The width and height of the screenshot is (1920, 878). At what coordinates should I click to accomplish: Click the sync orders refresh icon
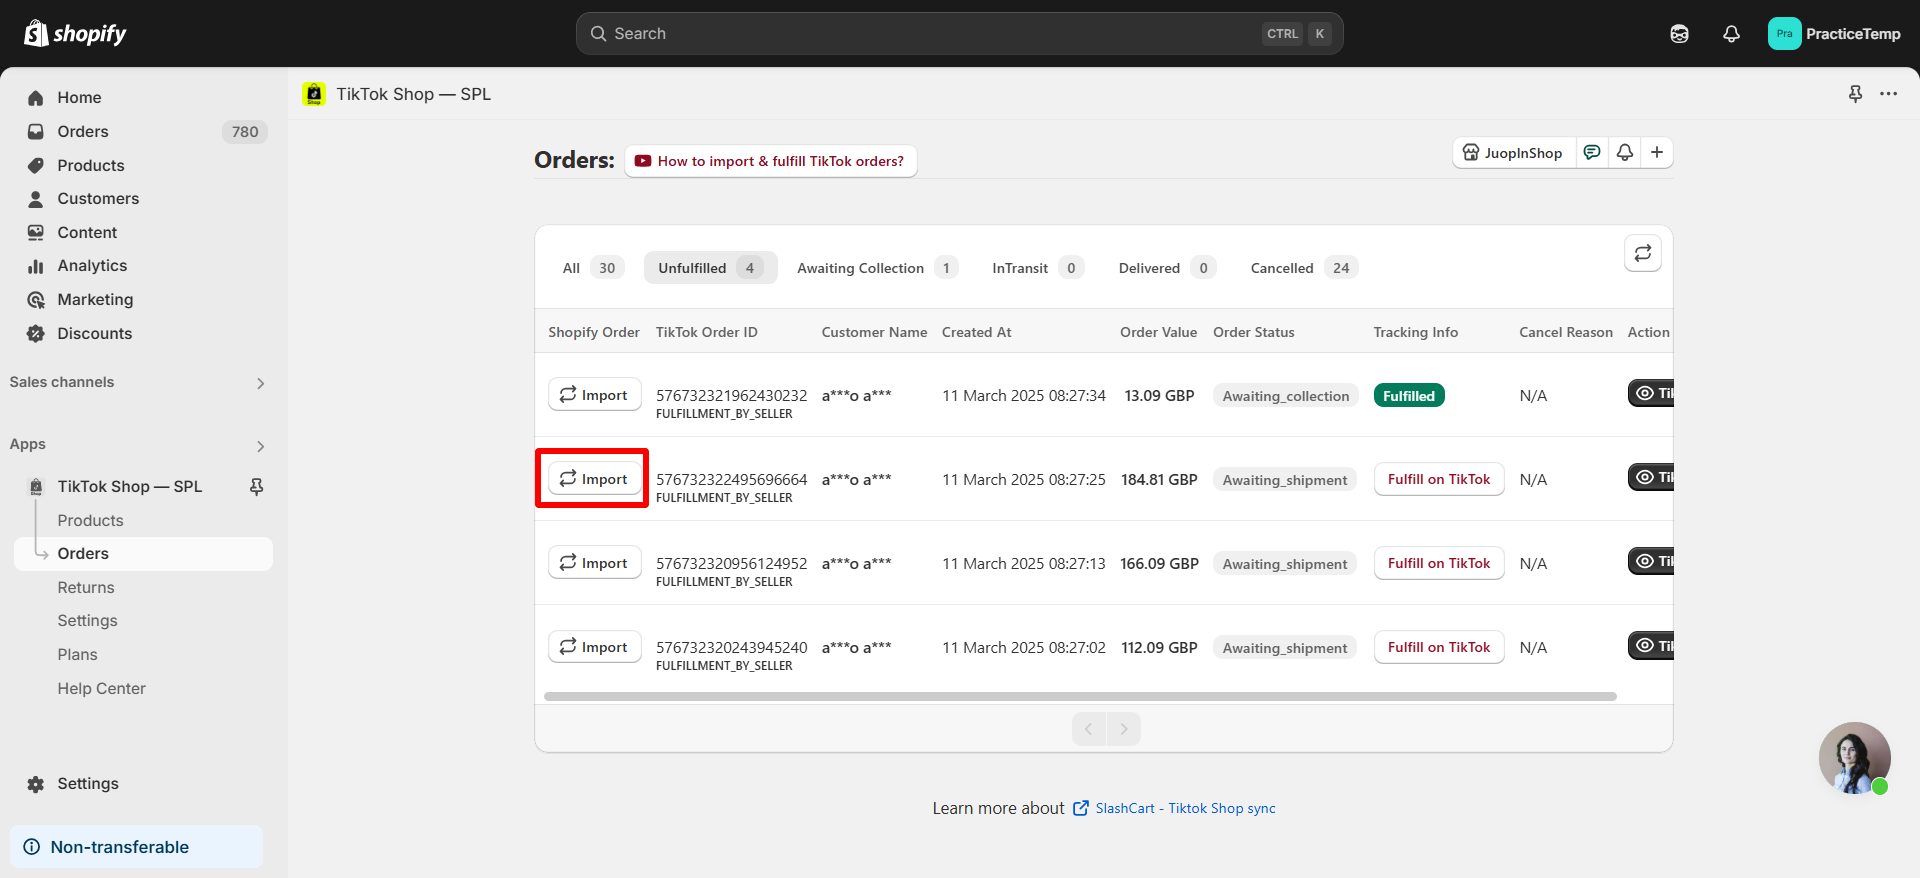point(1643,254)
